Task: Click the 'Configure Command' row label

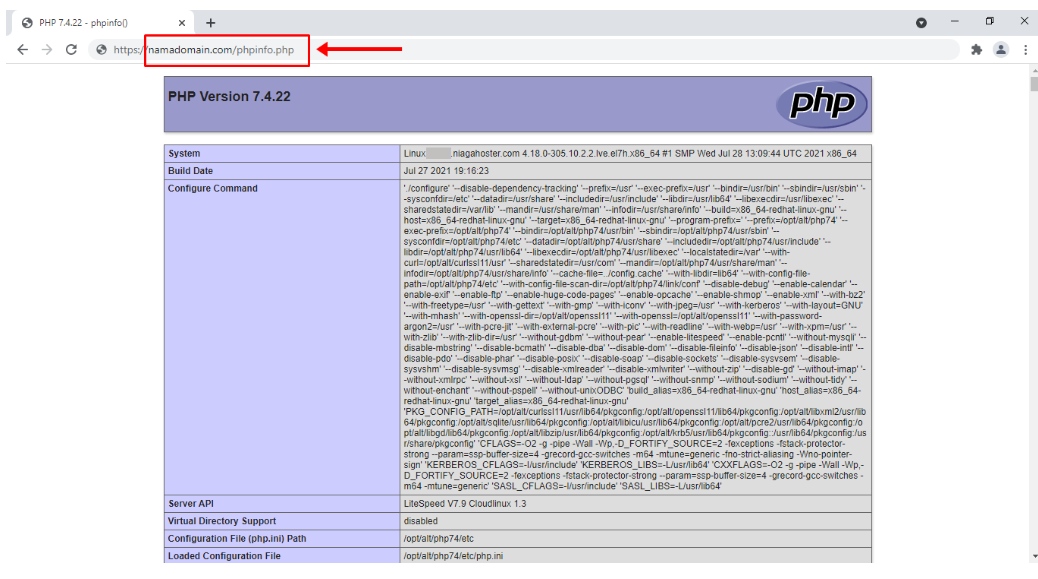Action: coord(212,189)
